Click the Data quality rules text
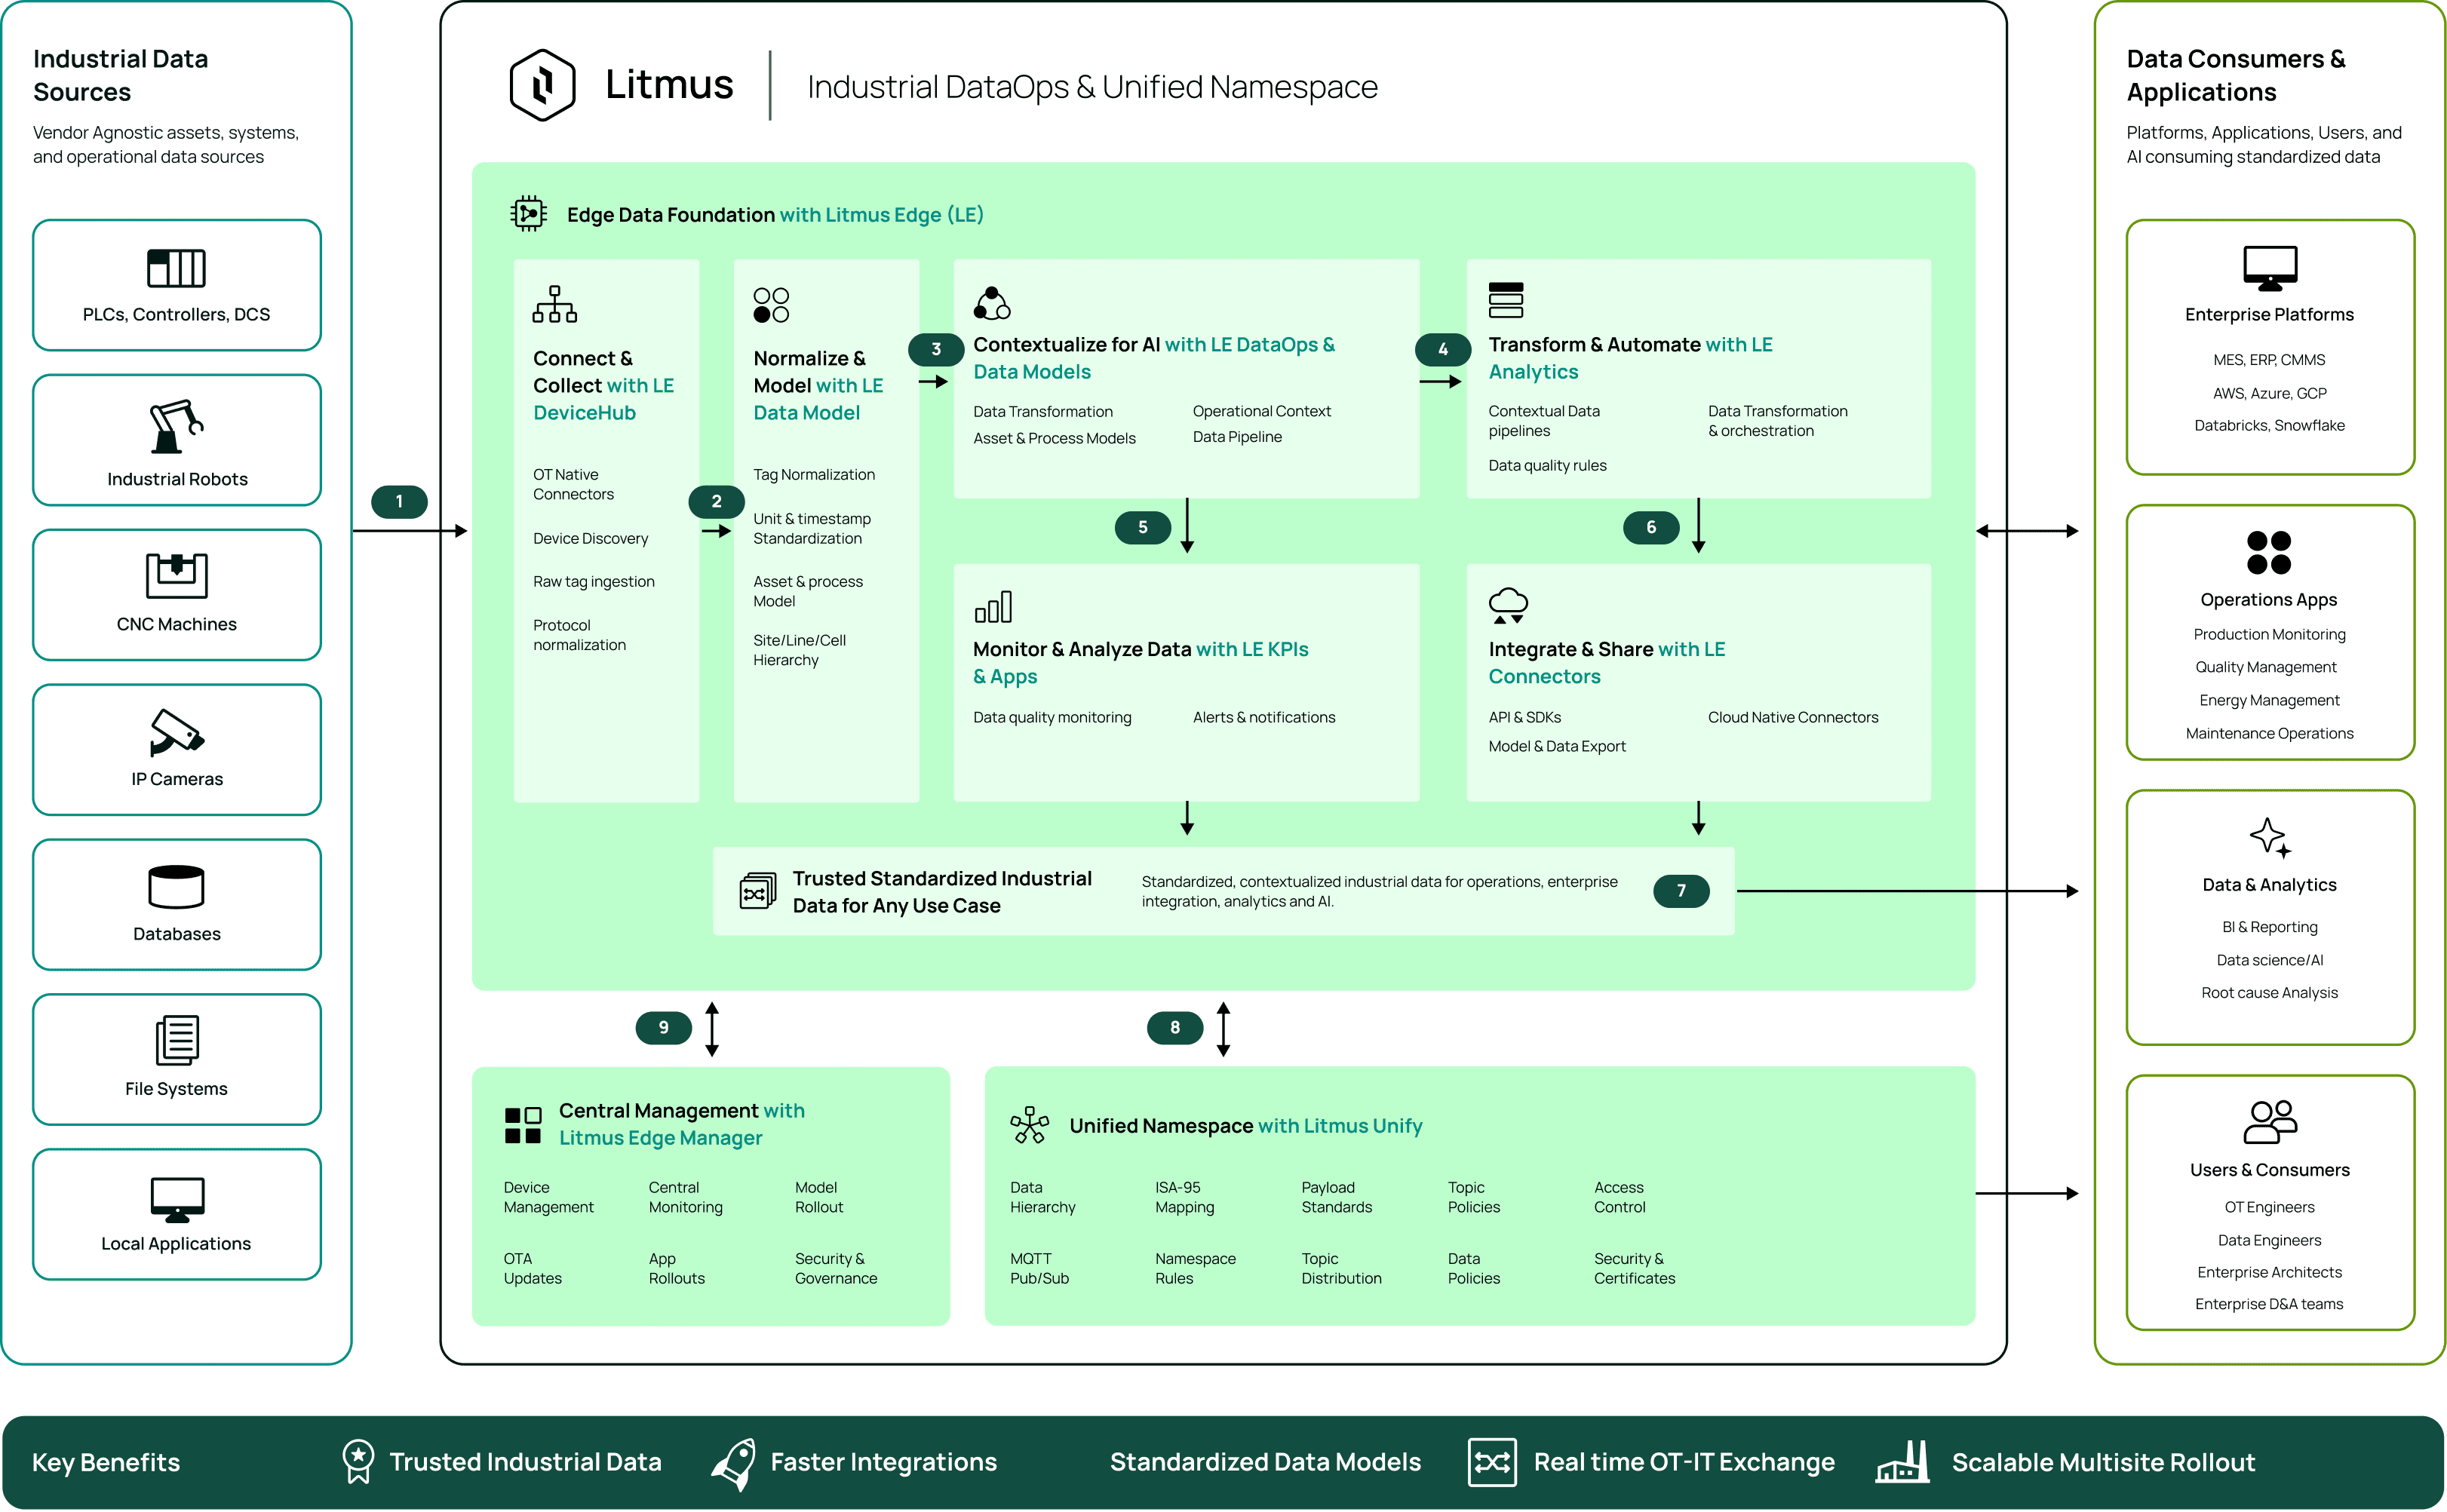Image resolution: width=2447 pixels, height=1512 pixels. pos(1547,465)
